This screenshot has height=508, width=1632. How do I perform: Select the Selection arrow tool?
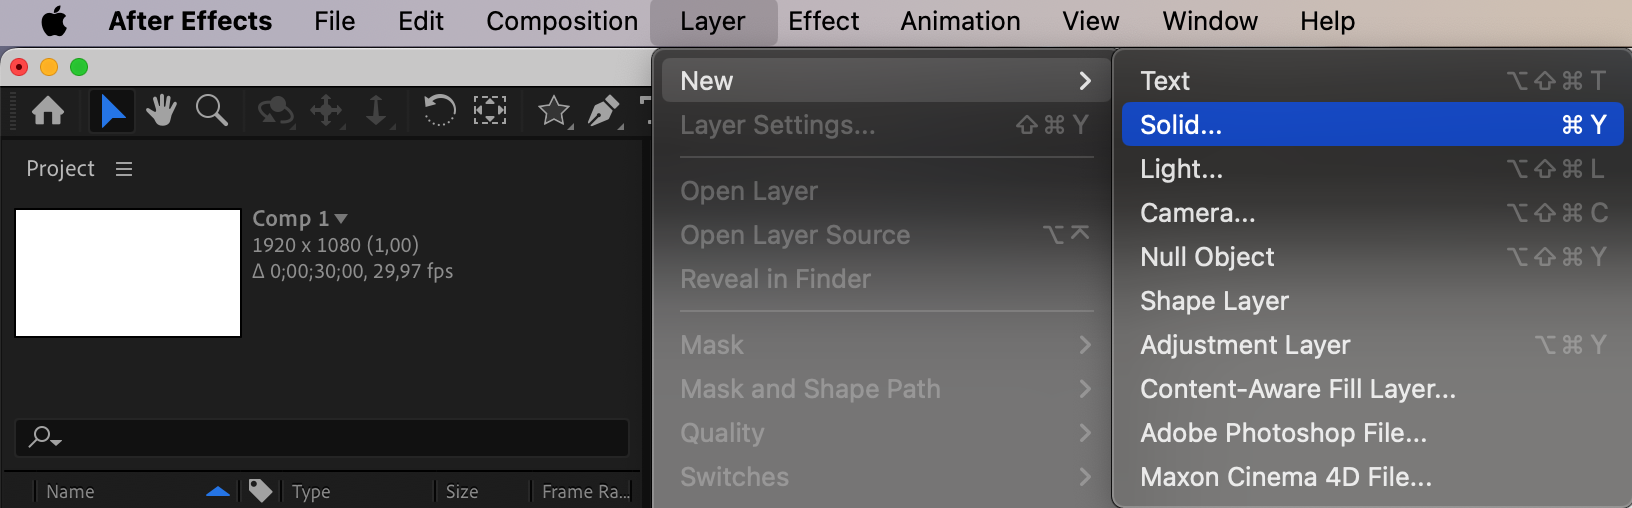click(112, 110)
